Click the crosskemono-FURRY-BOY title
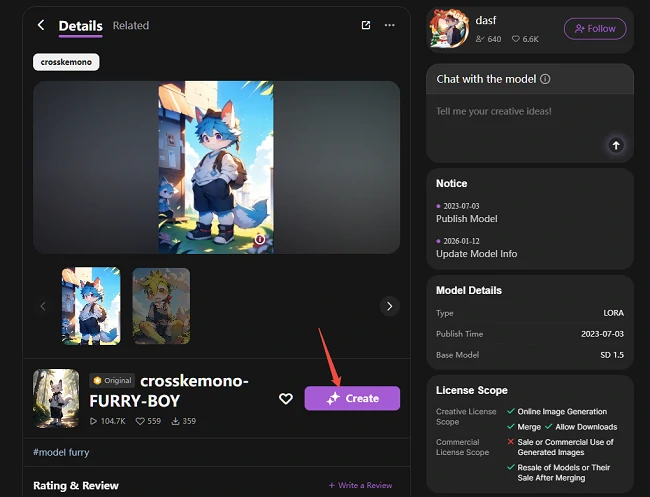The width and height of the screenshot is (650, 497). tap(169, 390)
